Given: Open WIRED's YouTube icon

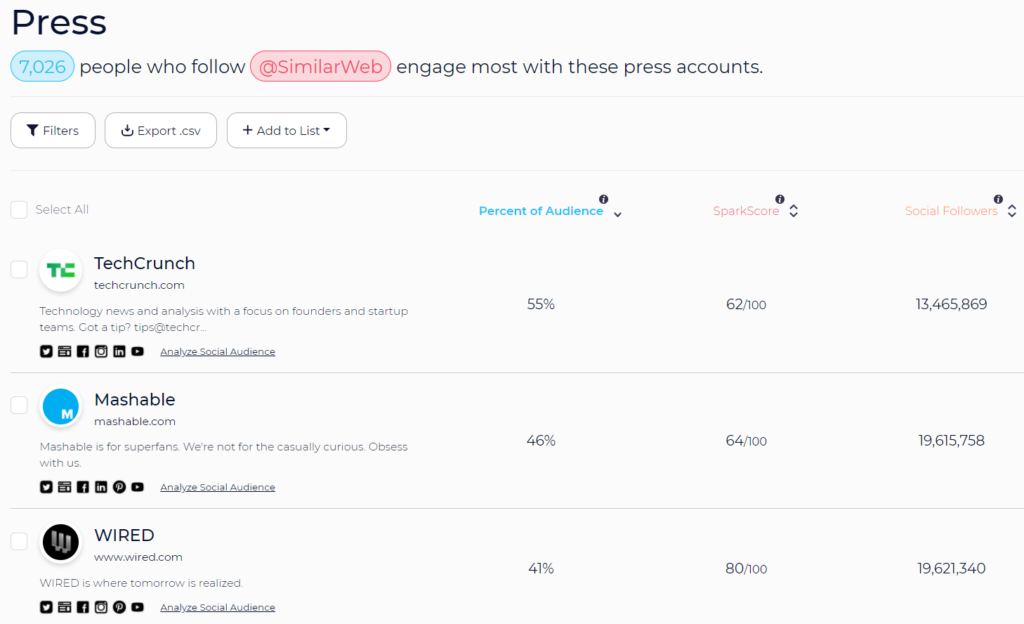Looking at the screenshot, I should pyautogui.click(x=137, y=607).
